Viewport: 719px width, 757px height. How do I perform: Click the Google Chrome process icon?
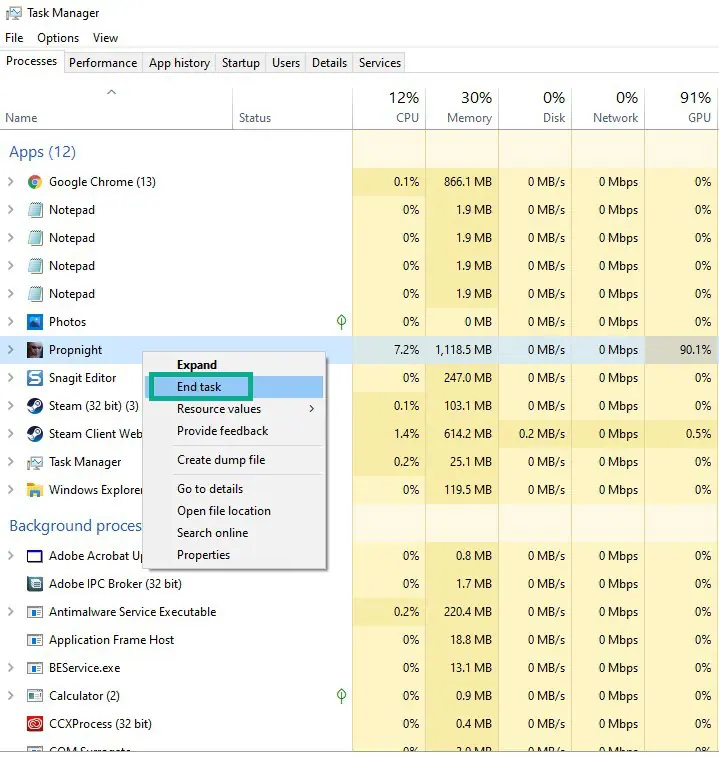34,182
